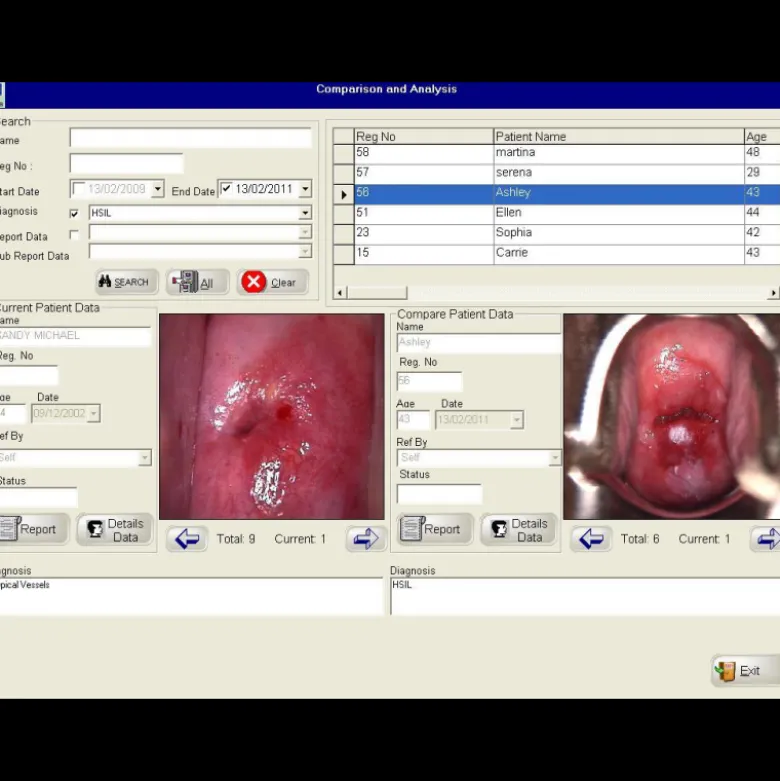Show next image of current patient
The image size is (780, 781).
pyautogui.click(x=366, y=538)
